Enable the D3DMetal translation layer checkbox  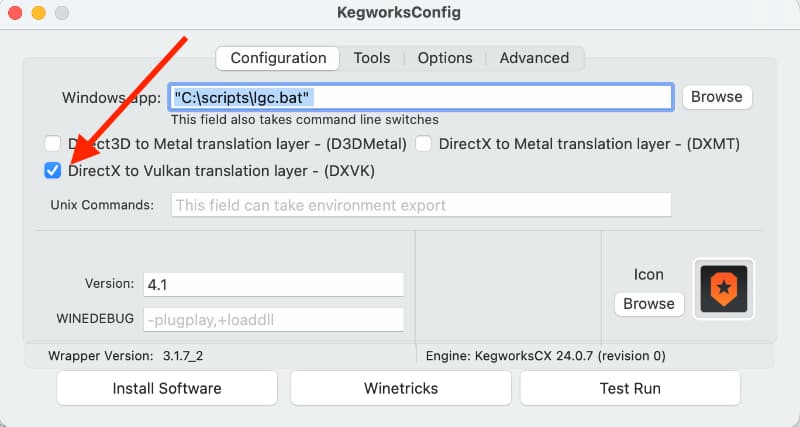(53, 144)
